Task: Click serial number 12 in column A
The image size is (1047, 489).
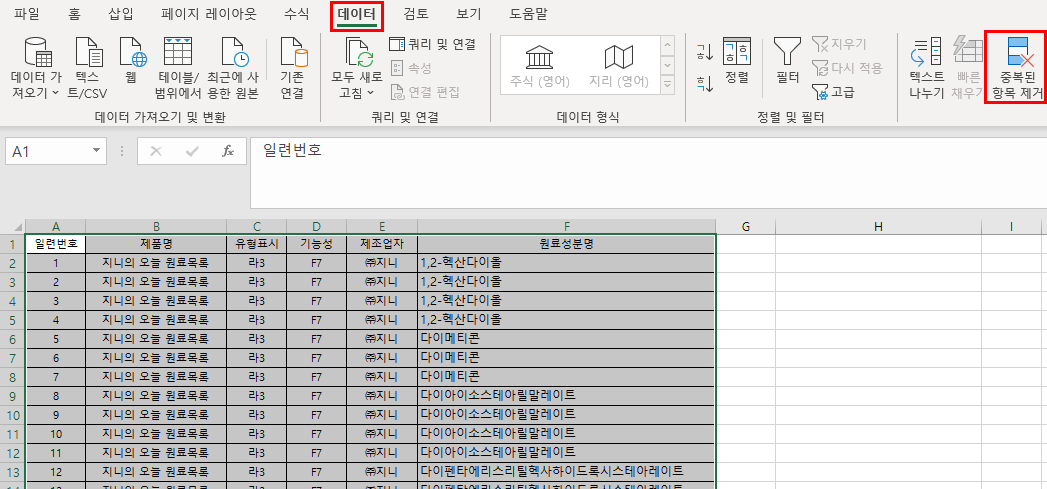Action: [56, 470]
